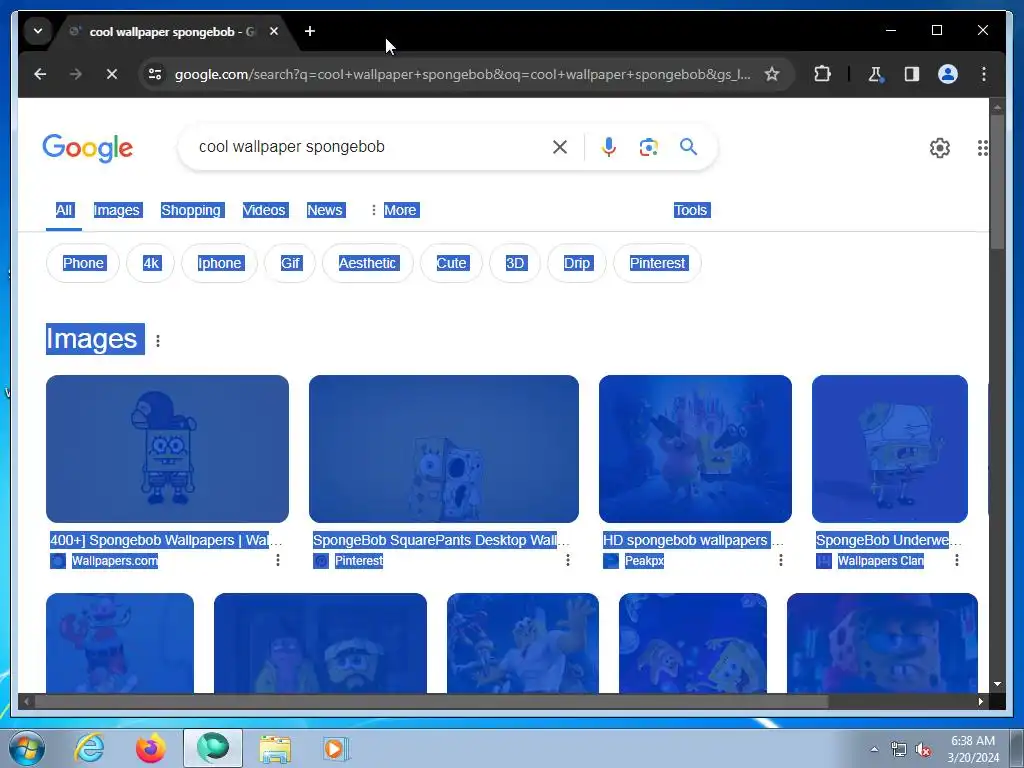Click the browser back arrow

click(x=40, y=74)
